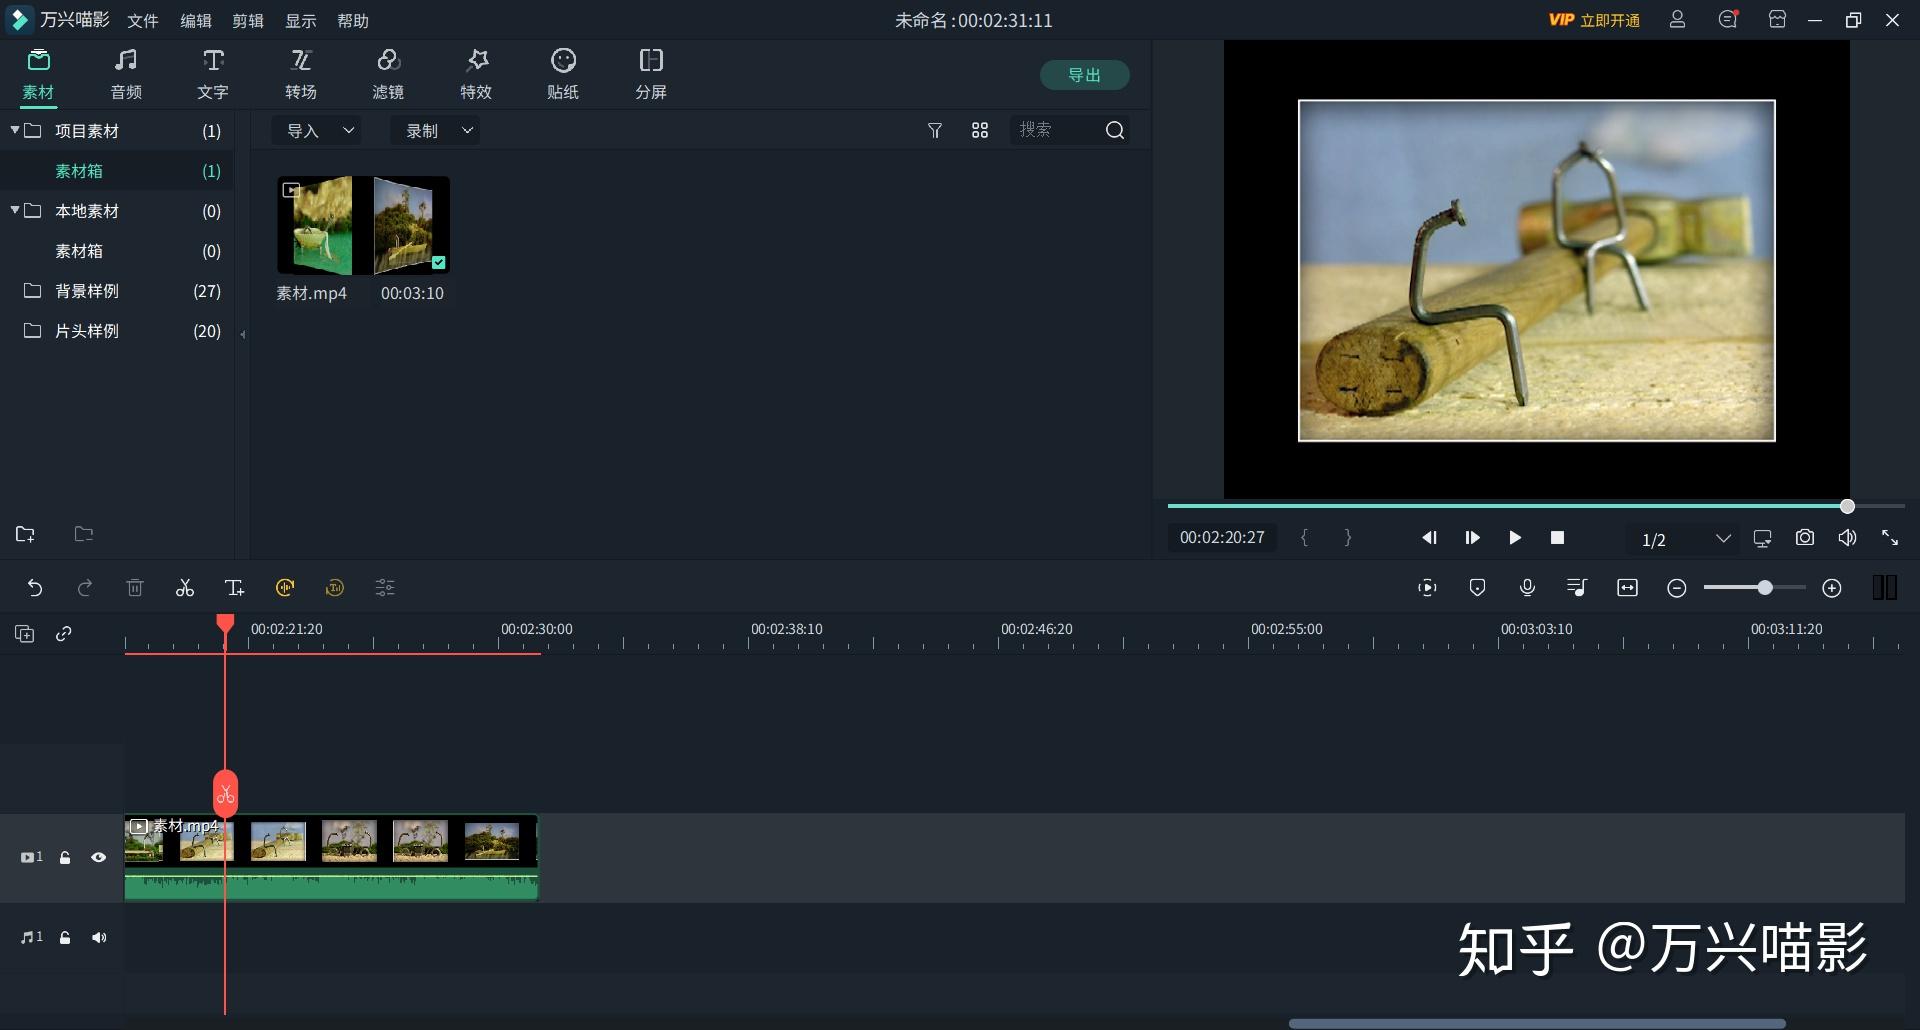Open the 剪辑 menu

pos(248,20)
